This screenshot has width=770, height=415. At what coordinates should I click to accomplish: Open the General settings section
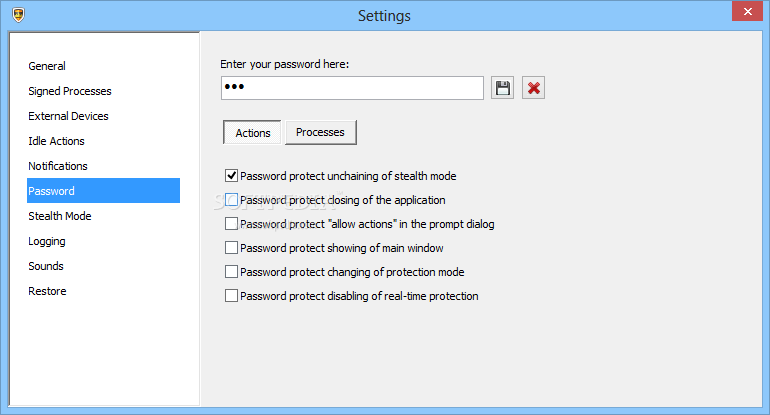click(x=47, y=66)
